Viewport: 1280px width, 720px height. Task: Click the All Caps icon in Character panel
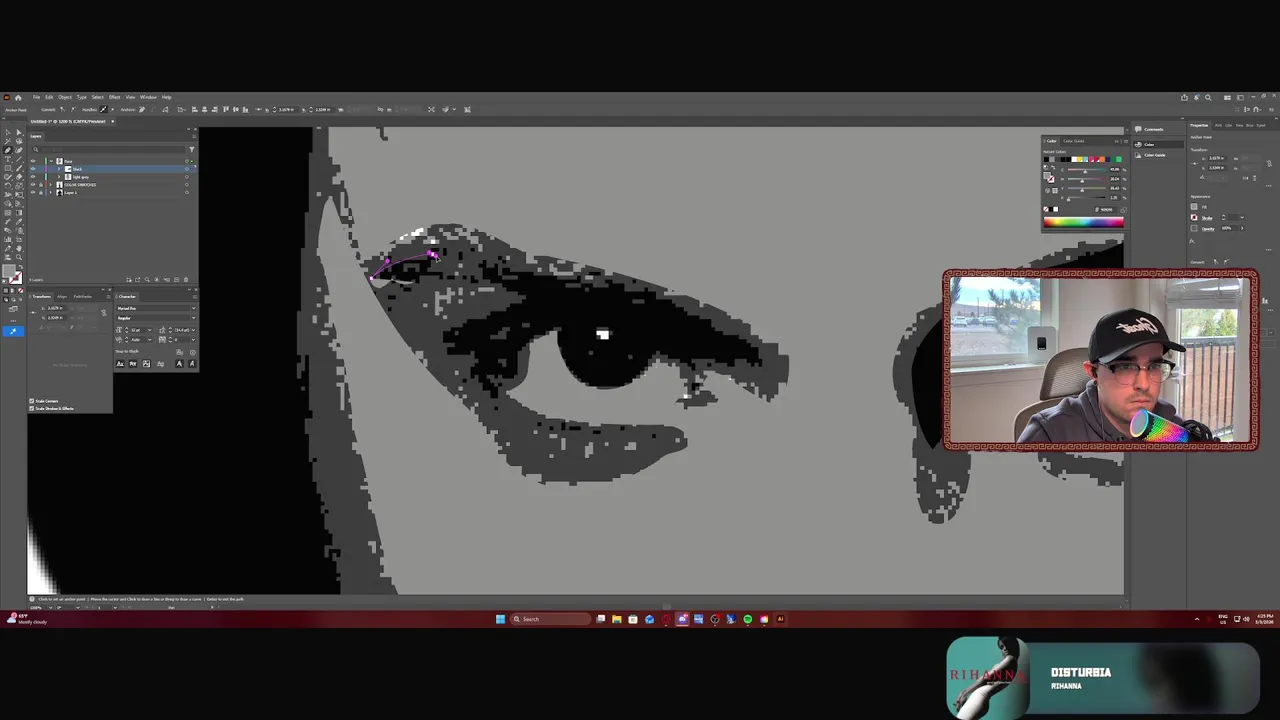[120, 364]
